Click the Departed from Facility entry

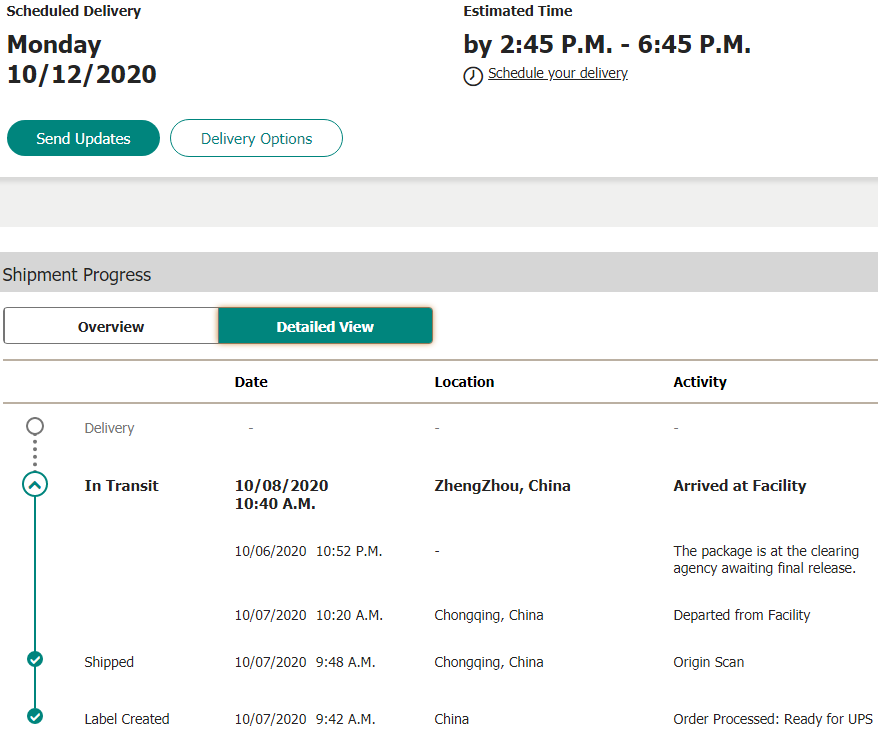[x=741, y=615]
